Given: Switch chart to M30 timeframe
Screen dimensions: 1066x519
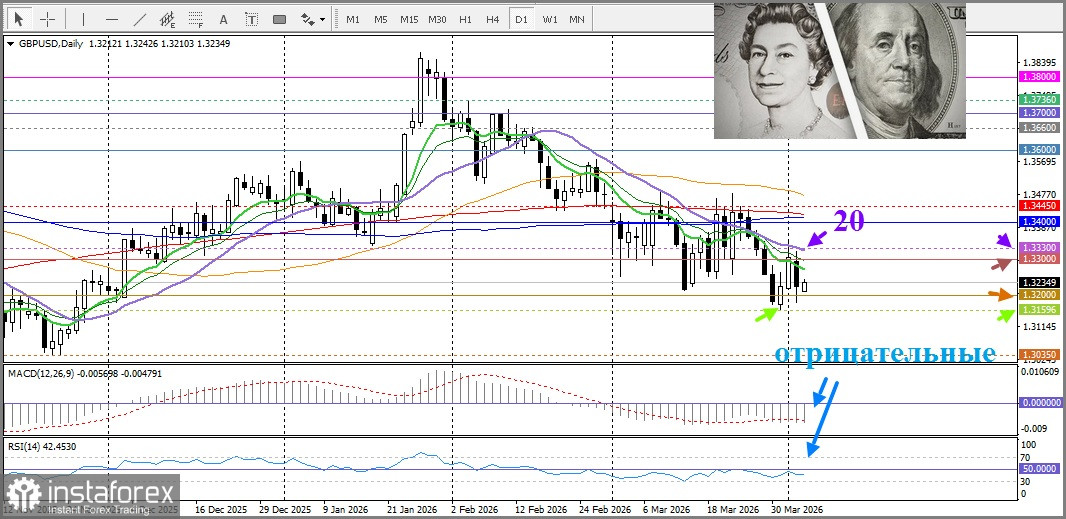Looking at the screenshot, I should pos(437,19).
